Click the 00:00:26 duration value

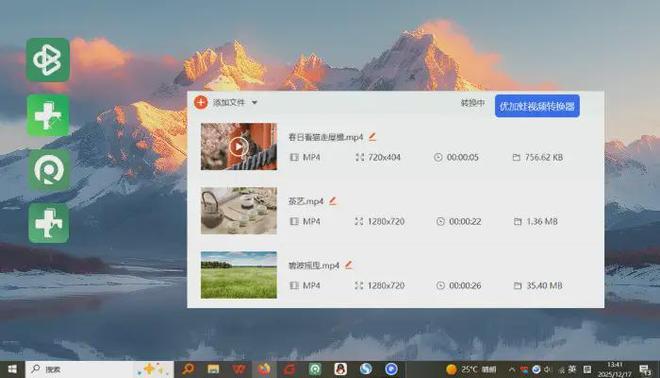(x=465, y=285)
